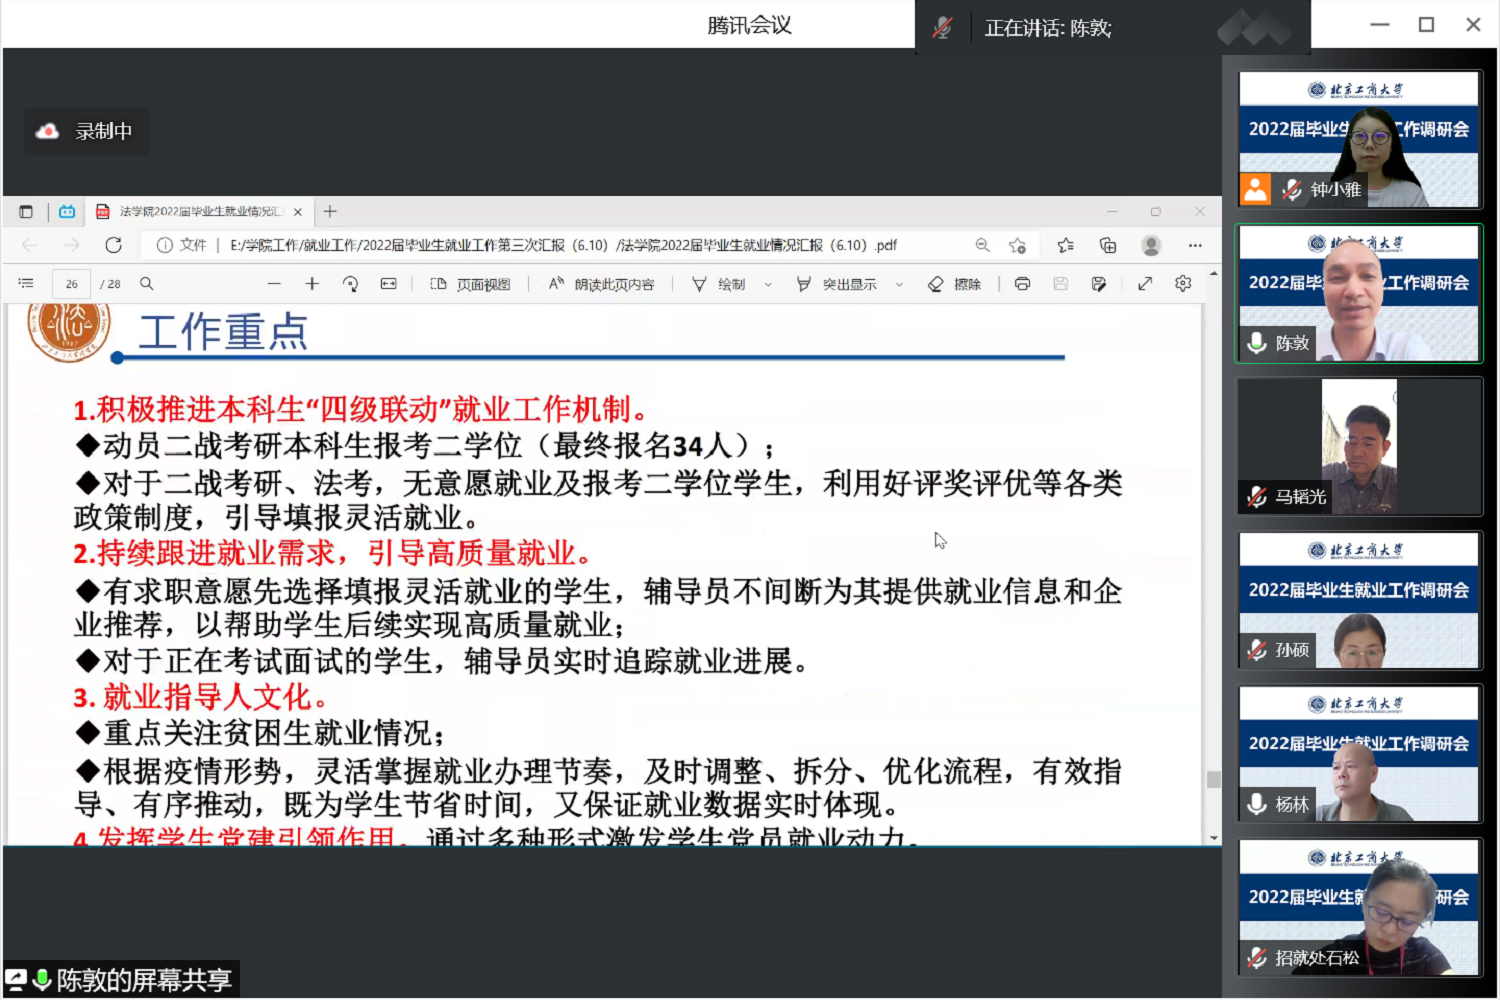Click the 页面视图 page view button
This screenshot has height=1000, width=1500.
point(471,284)
